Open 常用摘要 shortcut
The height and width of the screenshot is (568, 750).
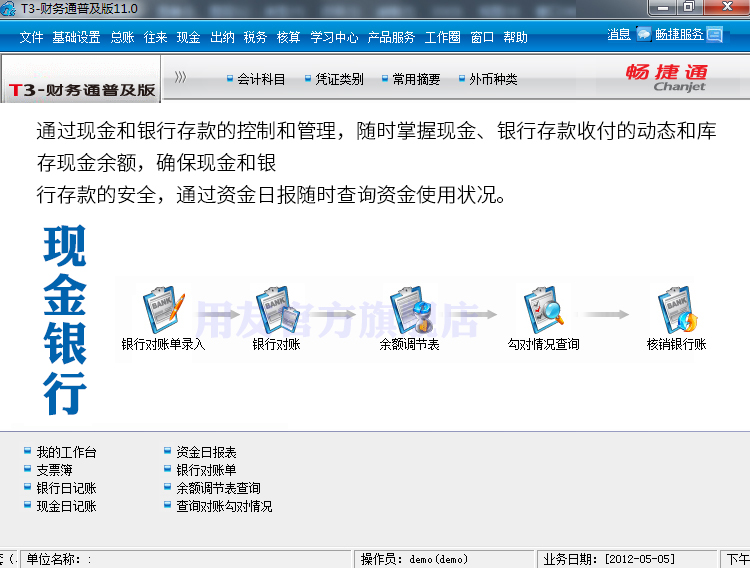point(417,79)
